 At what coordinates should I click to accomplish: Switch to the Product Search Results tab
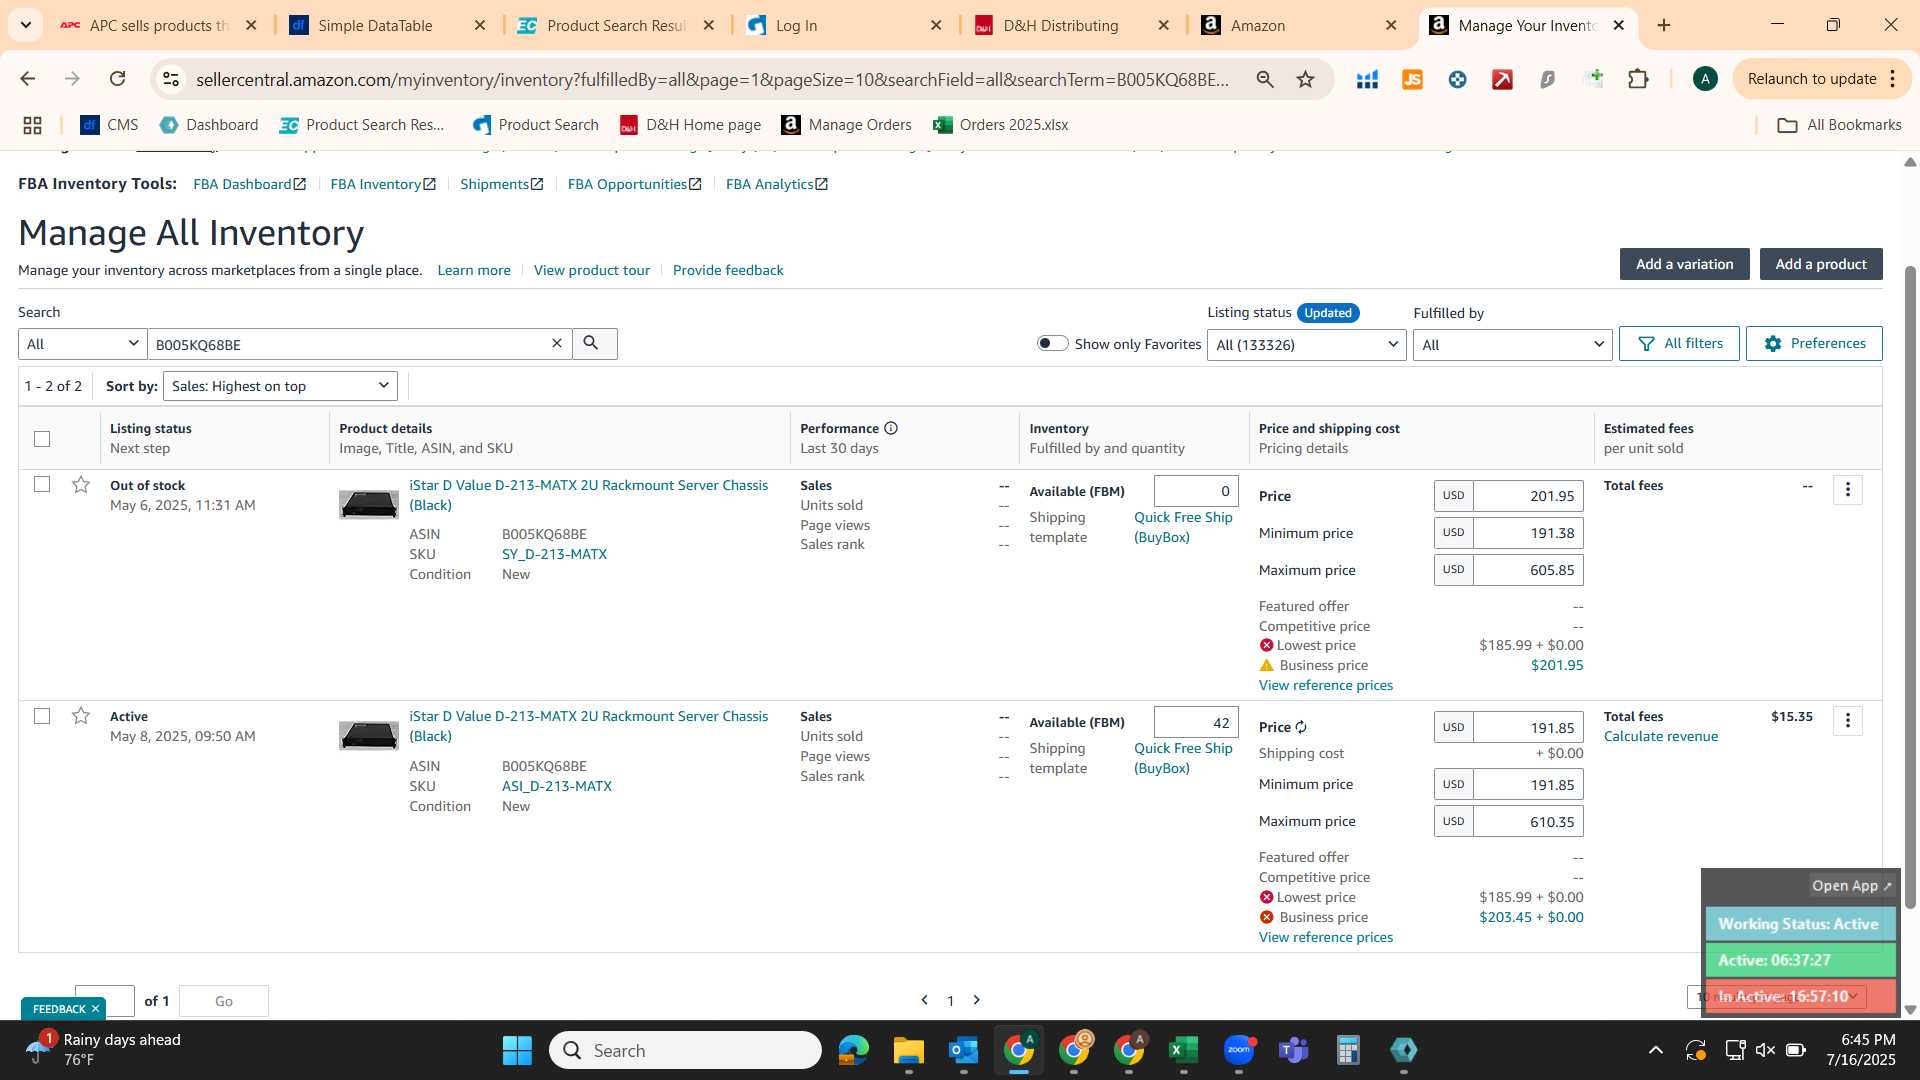614,25
